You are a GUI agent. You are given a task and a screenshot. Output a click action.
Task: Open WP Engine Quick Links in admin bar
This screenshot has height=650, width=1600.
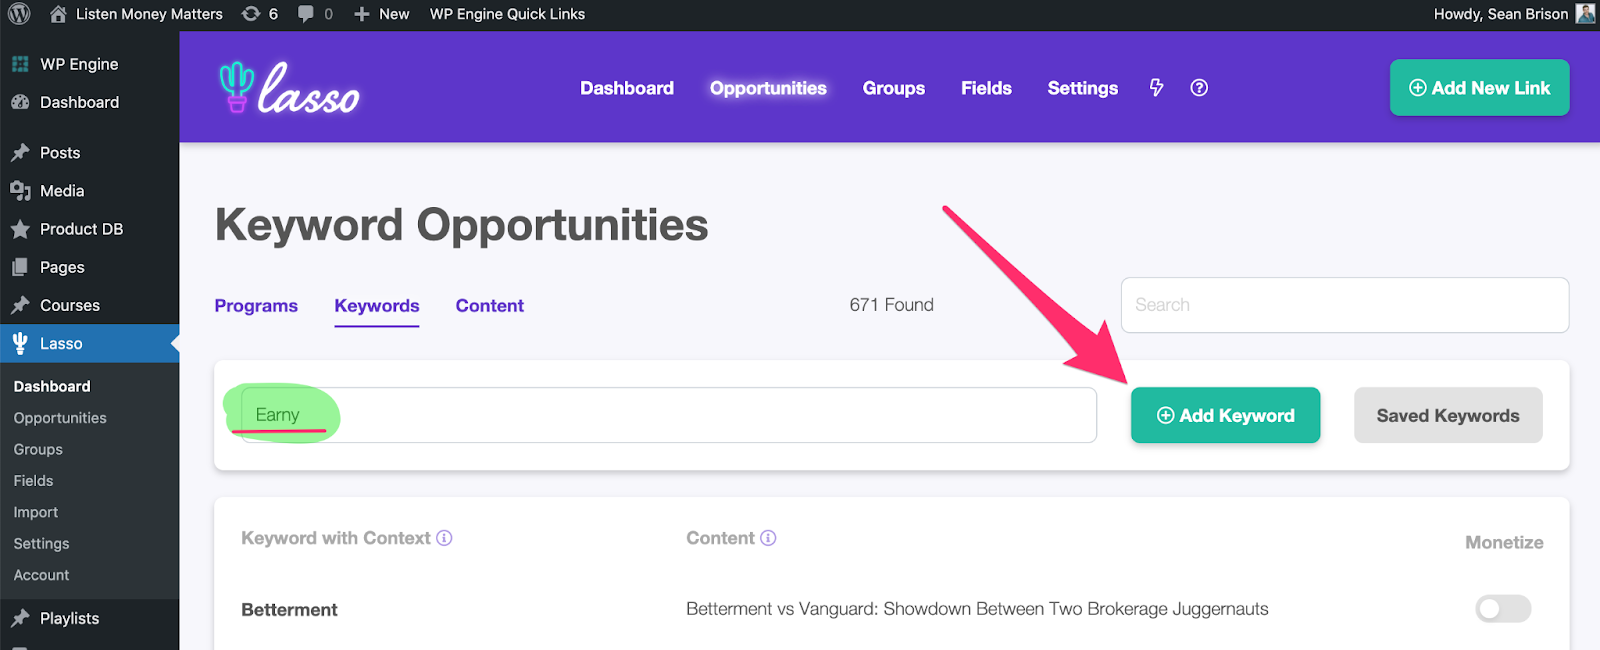point(507,14)
